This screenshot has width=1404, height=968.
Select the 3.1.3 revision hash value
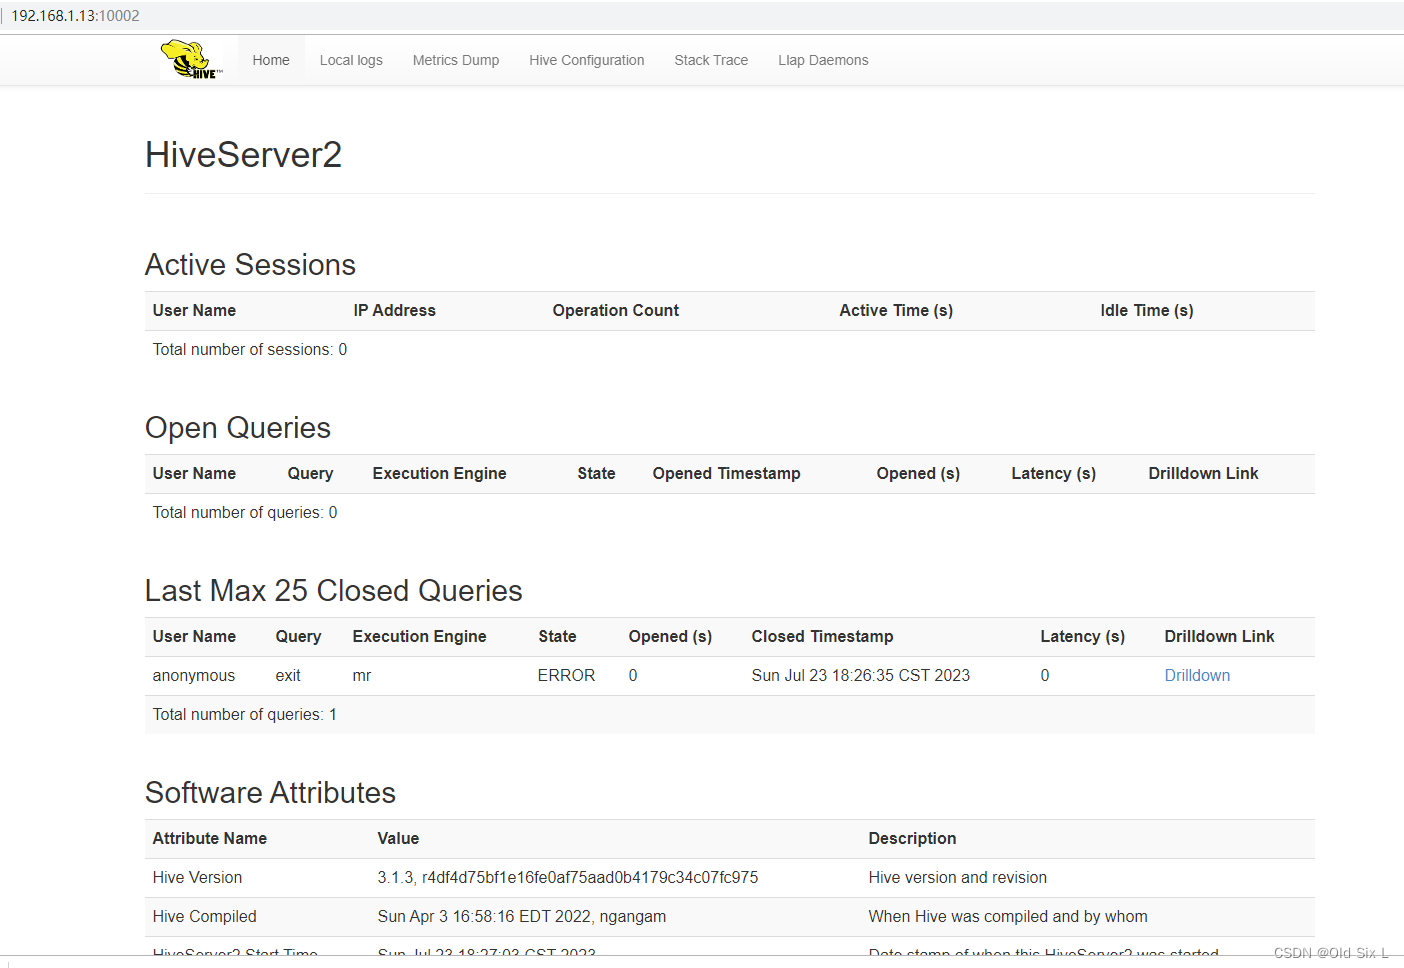568,878
